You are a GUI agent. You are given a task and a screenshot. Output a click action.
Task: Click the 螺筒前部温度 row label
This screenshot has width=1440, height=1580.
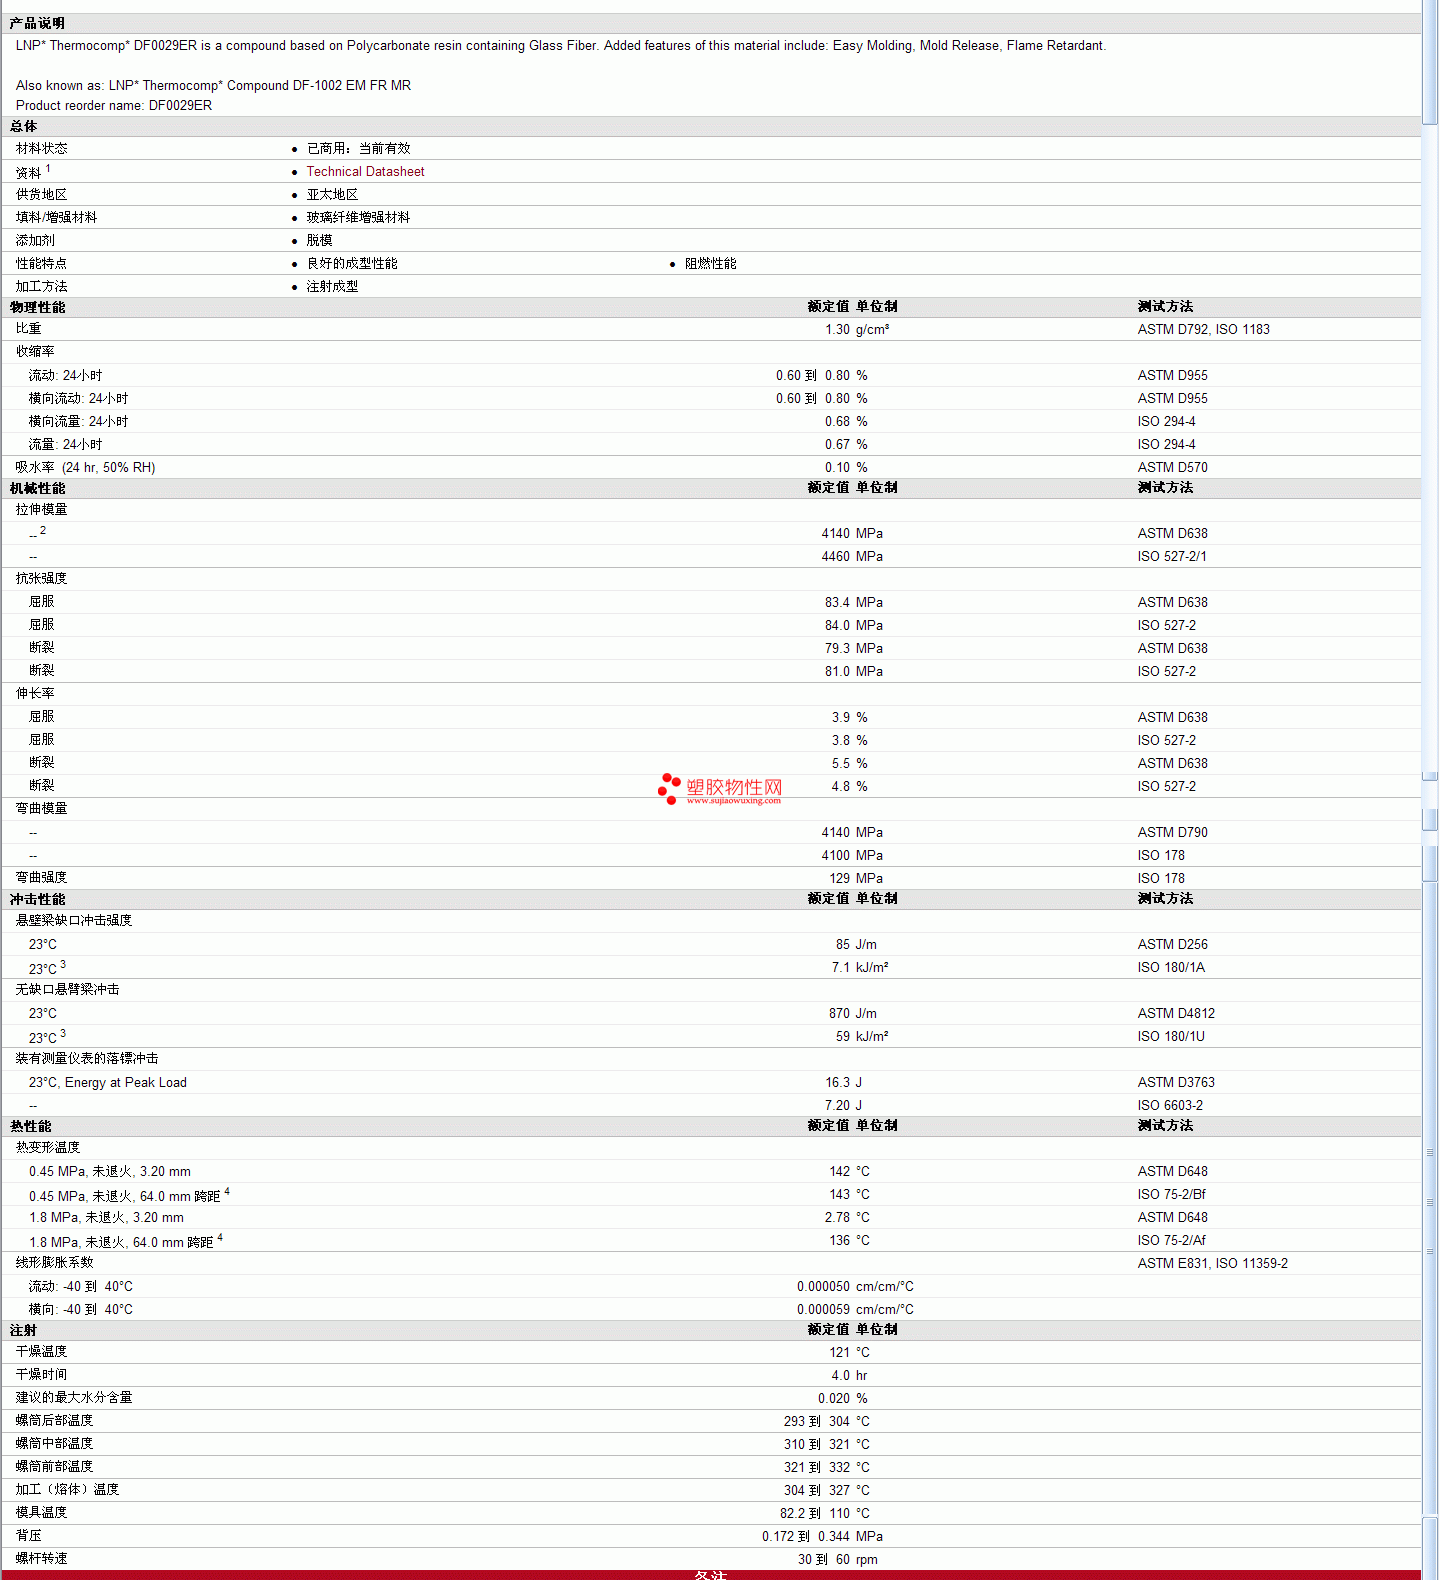54,1466
